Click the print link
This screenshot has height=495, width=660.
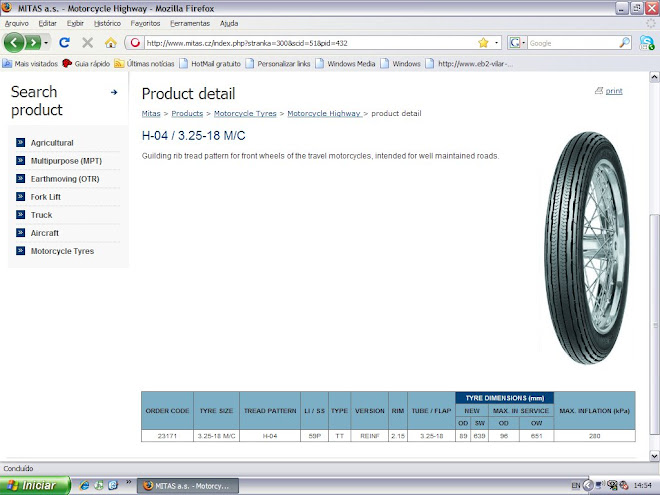(x=614, y=91)
